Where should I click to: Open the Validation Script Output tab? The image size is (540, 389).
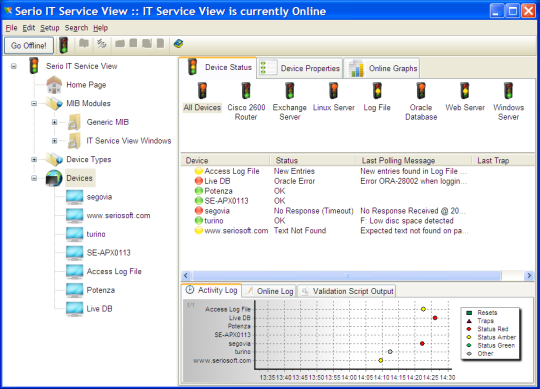tap(347, 291)
